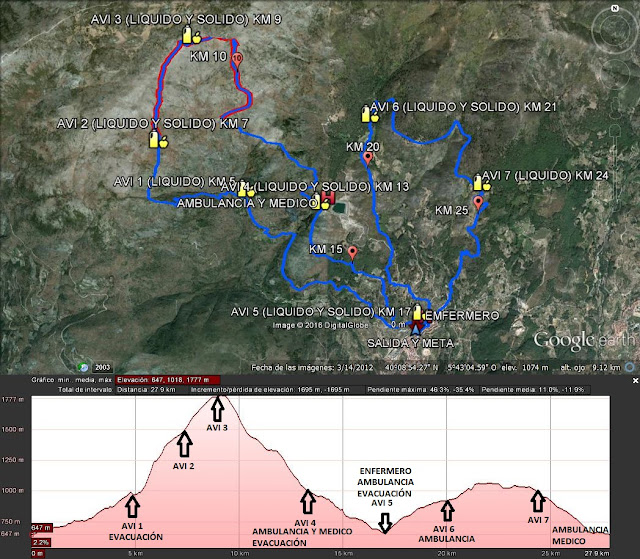Click AVI 7 label in the elevation profile

[x=538, y=520]
